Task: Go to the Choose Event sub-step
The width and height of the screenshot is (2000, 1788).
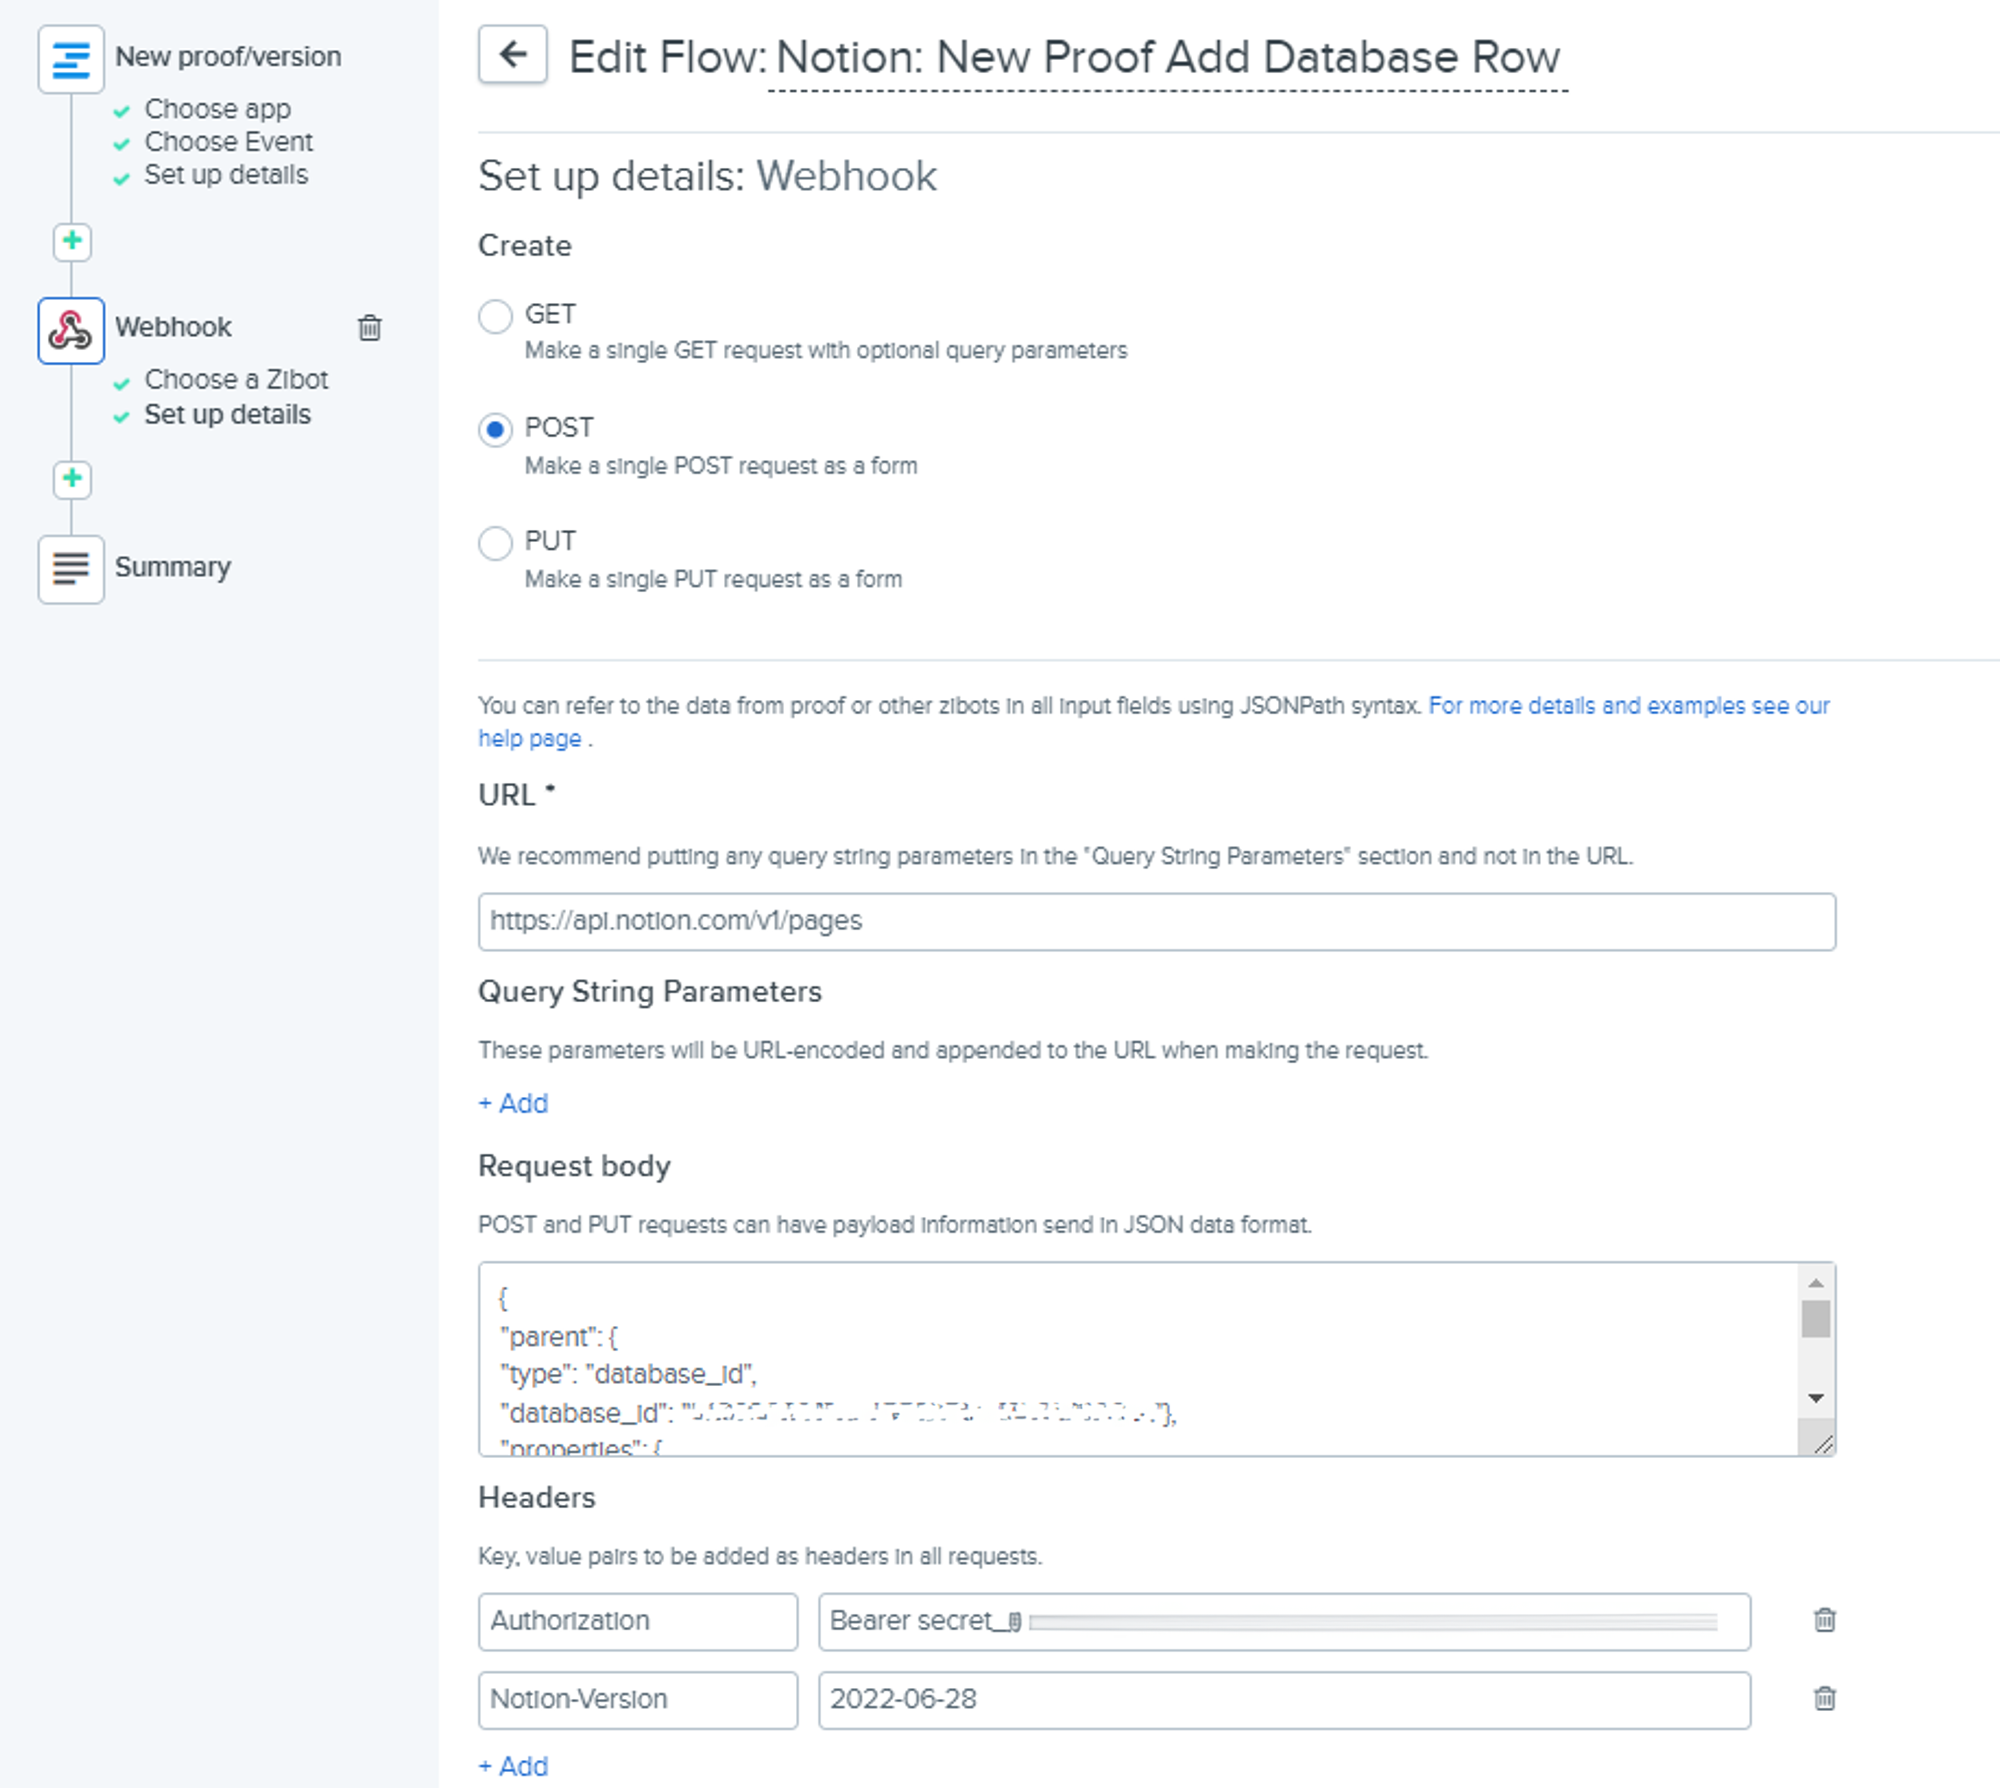Action: (228, 142)
